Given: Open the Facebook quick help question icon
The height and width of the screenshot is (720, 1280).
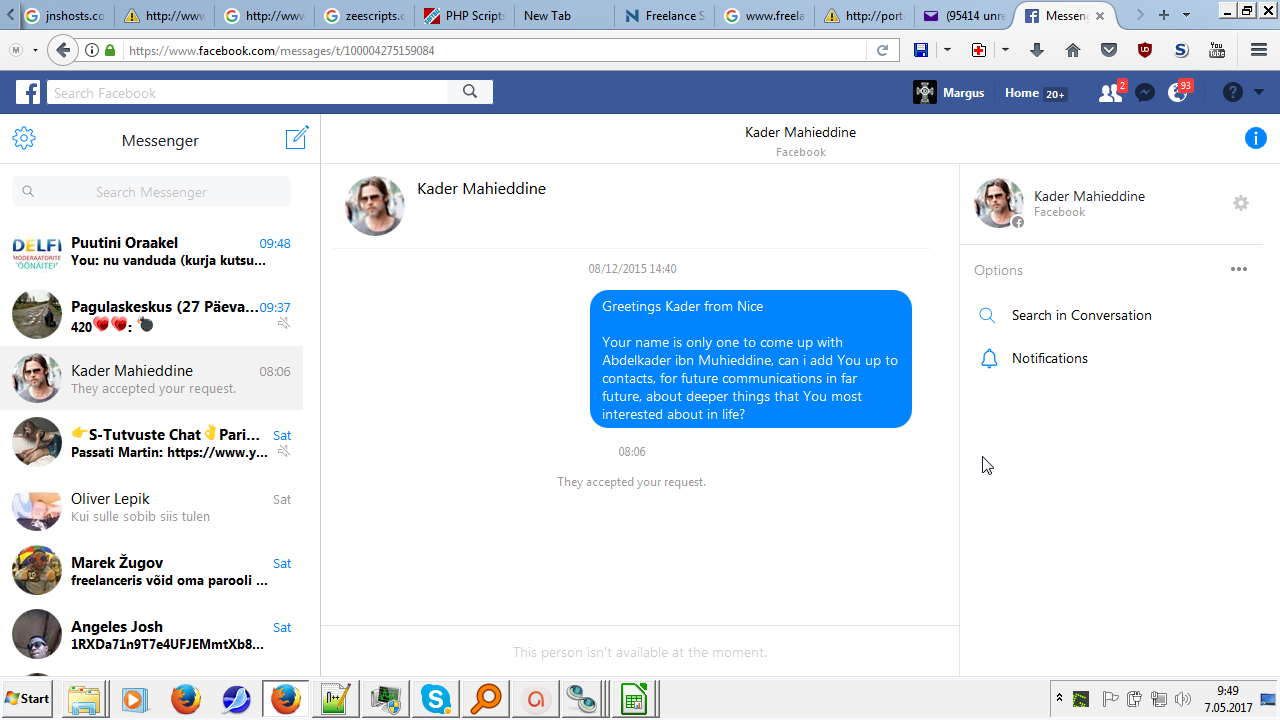Looking at the screenshot, I should [x=1233, y=93].
